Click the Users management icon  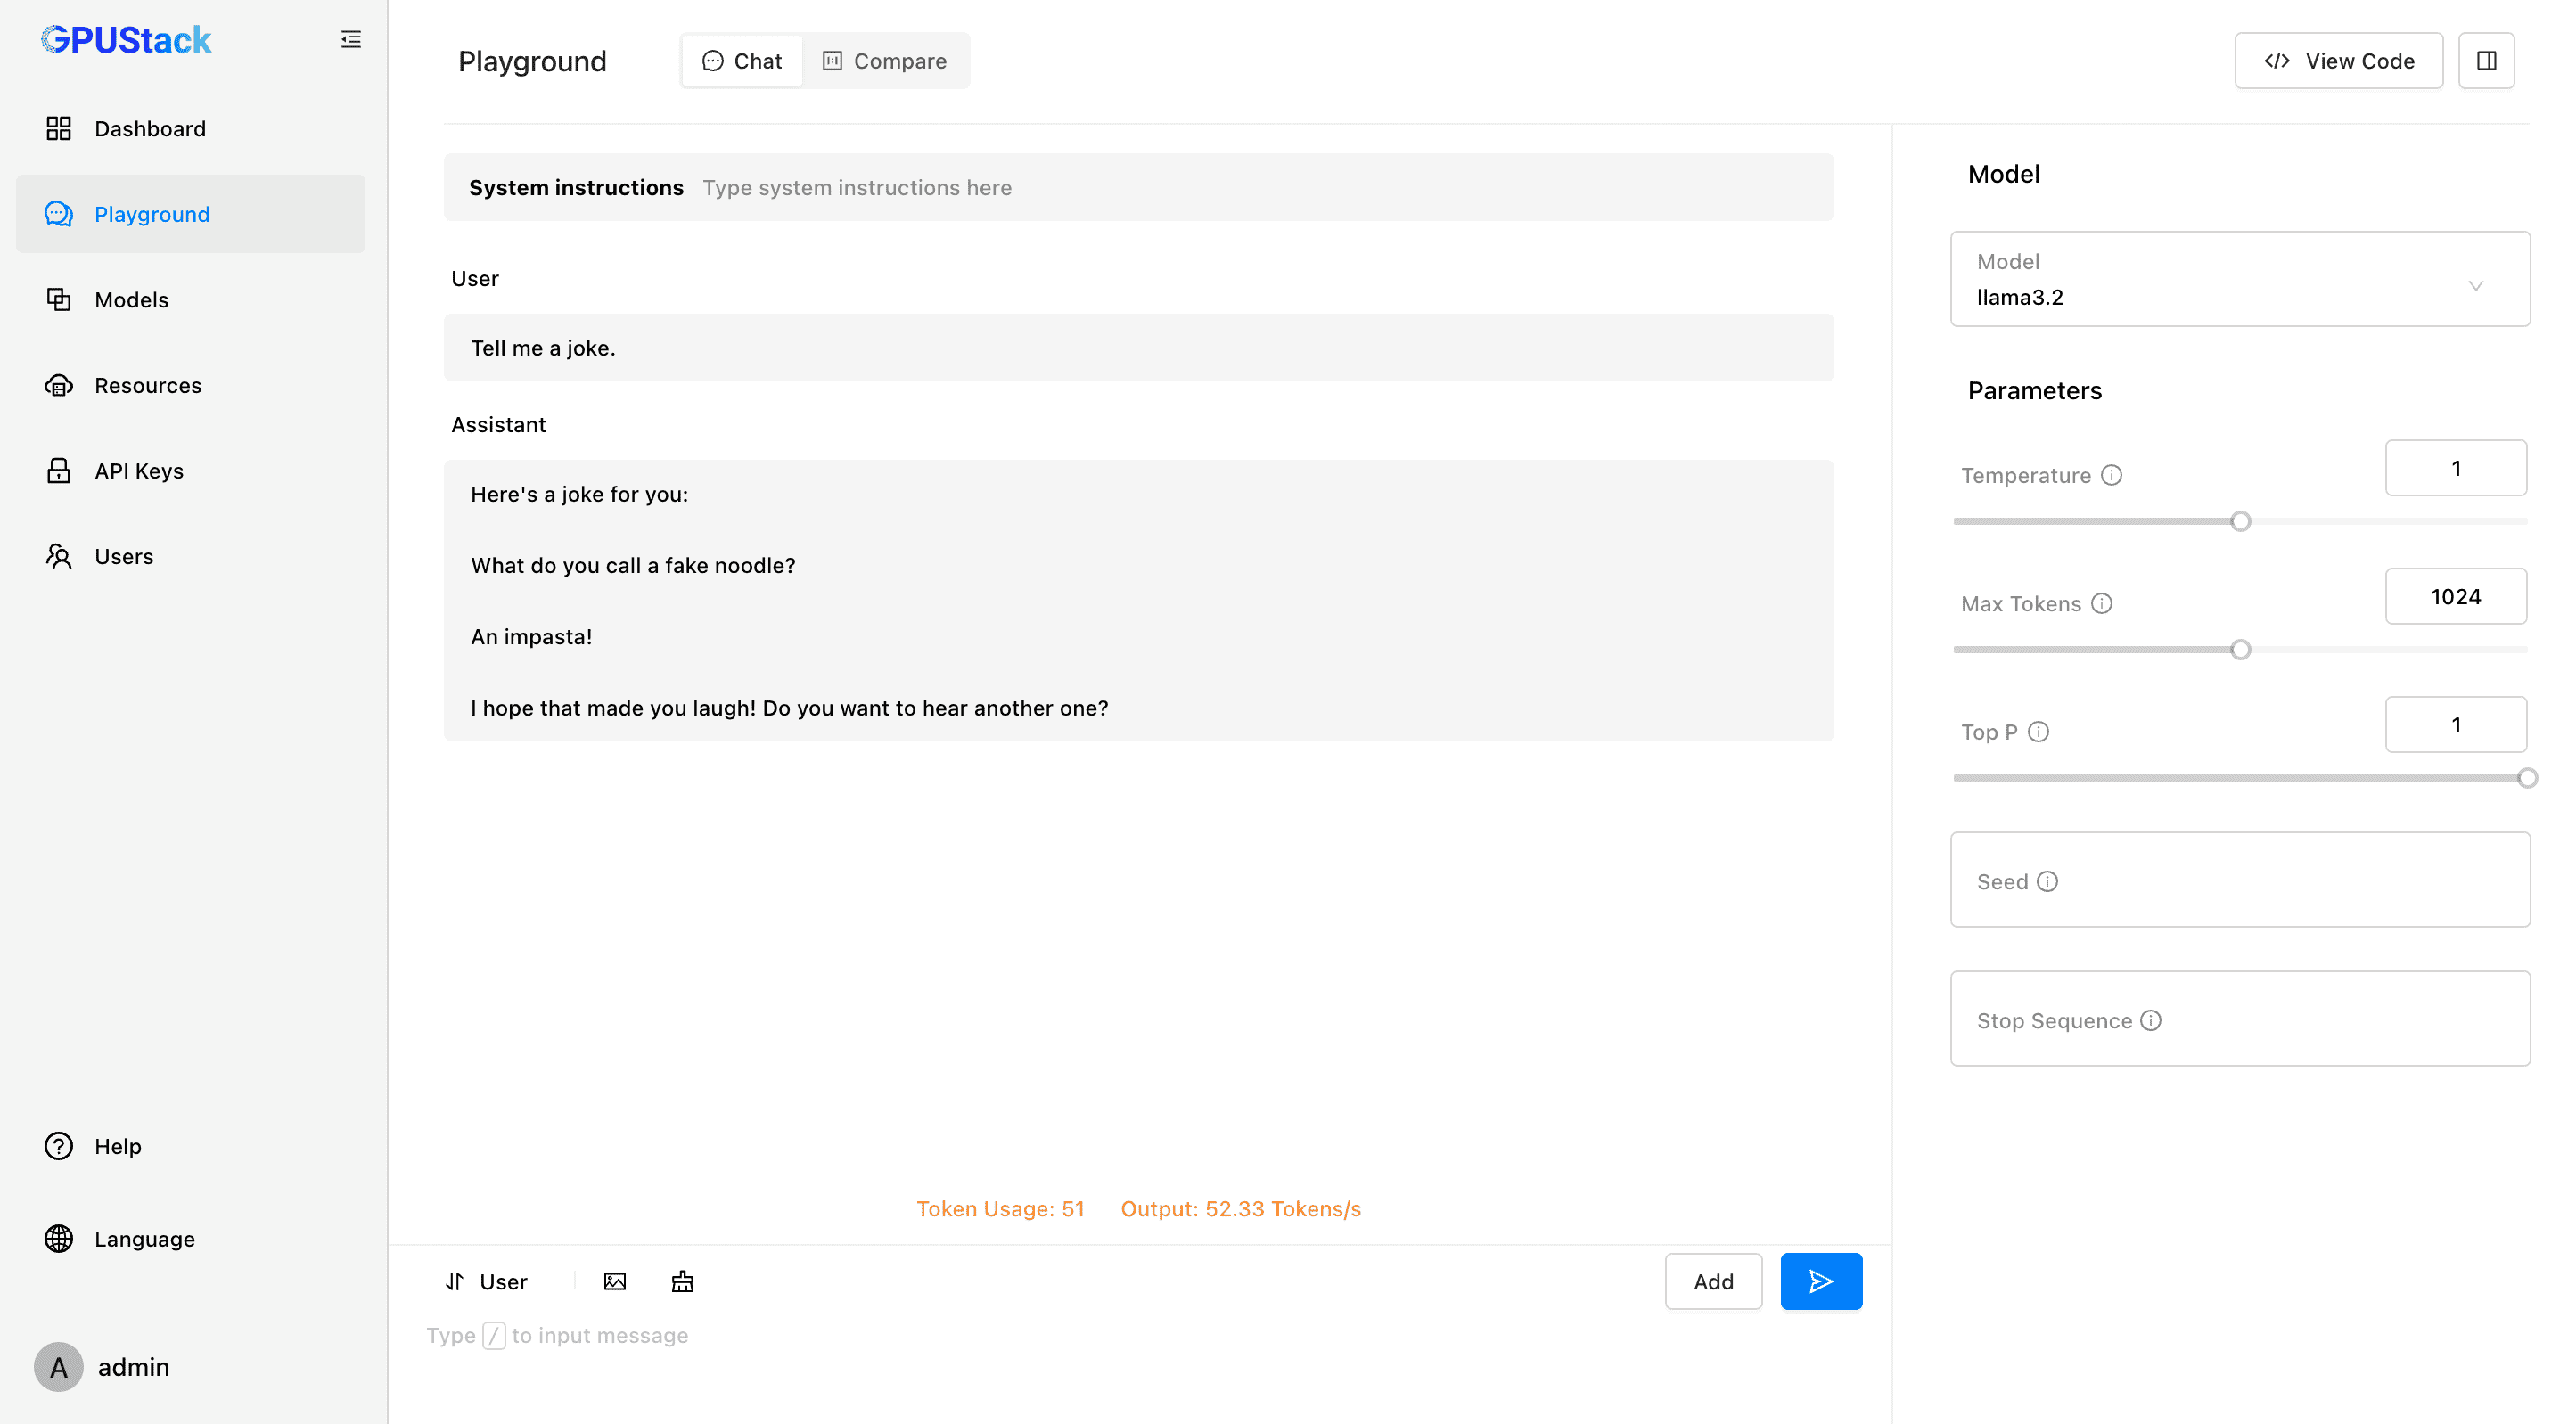coord(58,556)
